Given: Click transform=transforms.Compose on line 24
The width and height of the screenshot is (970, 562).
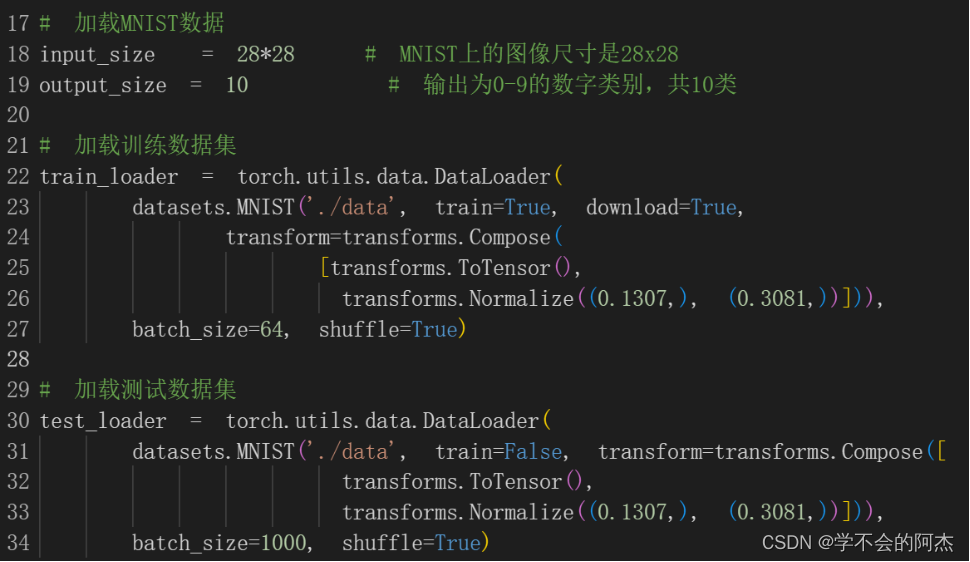Looking at the screenshot, I should (388, 238).
